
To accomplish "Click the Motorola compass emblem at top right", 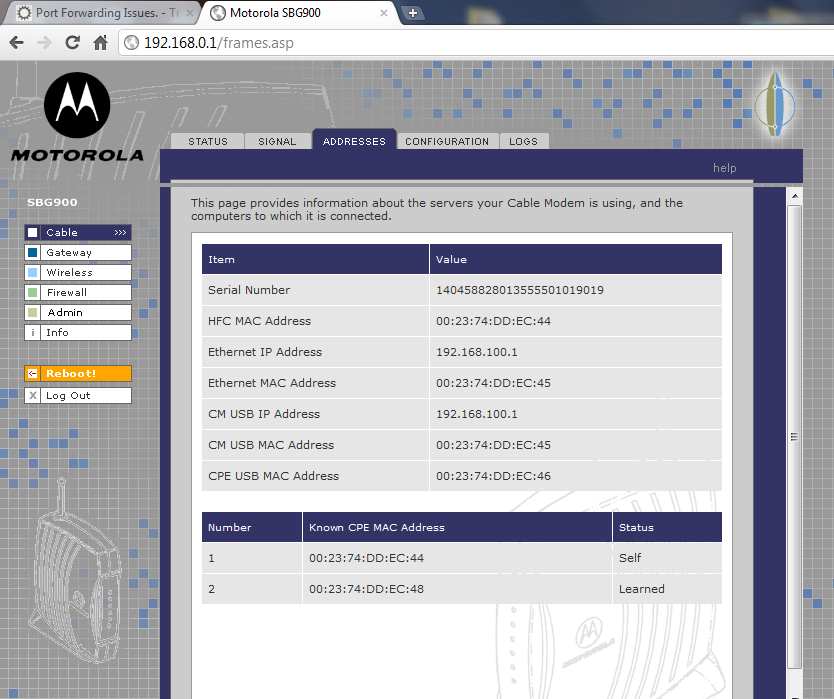I will (x=775, y=104).
